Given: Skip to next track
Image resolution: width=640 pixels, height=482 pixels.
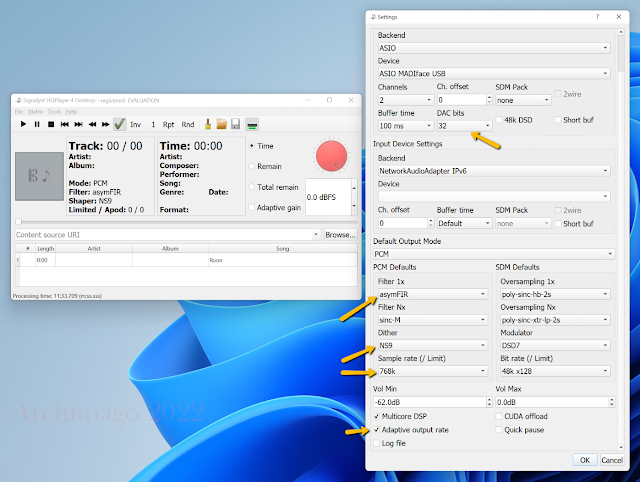Looking at the screenshot, I should [78, 124].
